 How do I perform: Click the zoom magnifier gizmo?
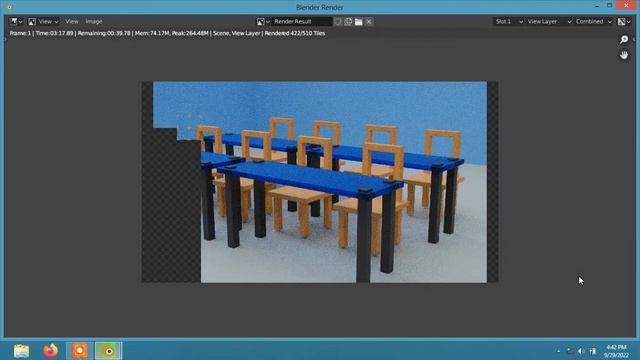pyautogui.click(x=624, y=39)
